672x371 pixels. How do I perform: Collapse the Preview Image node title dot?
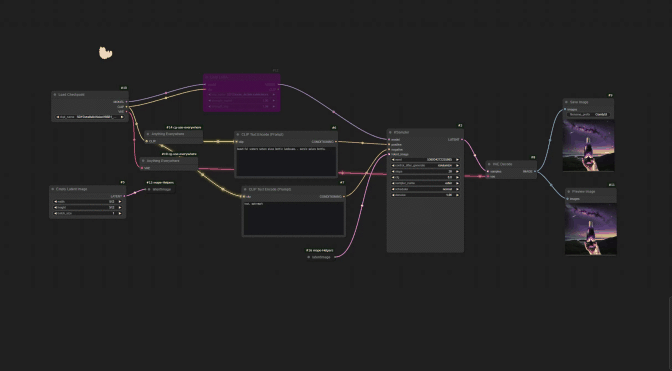(569, 191)
